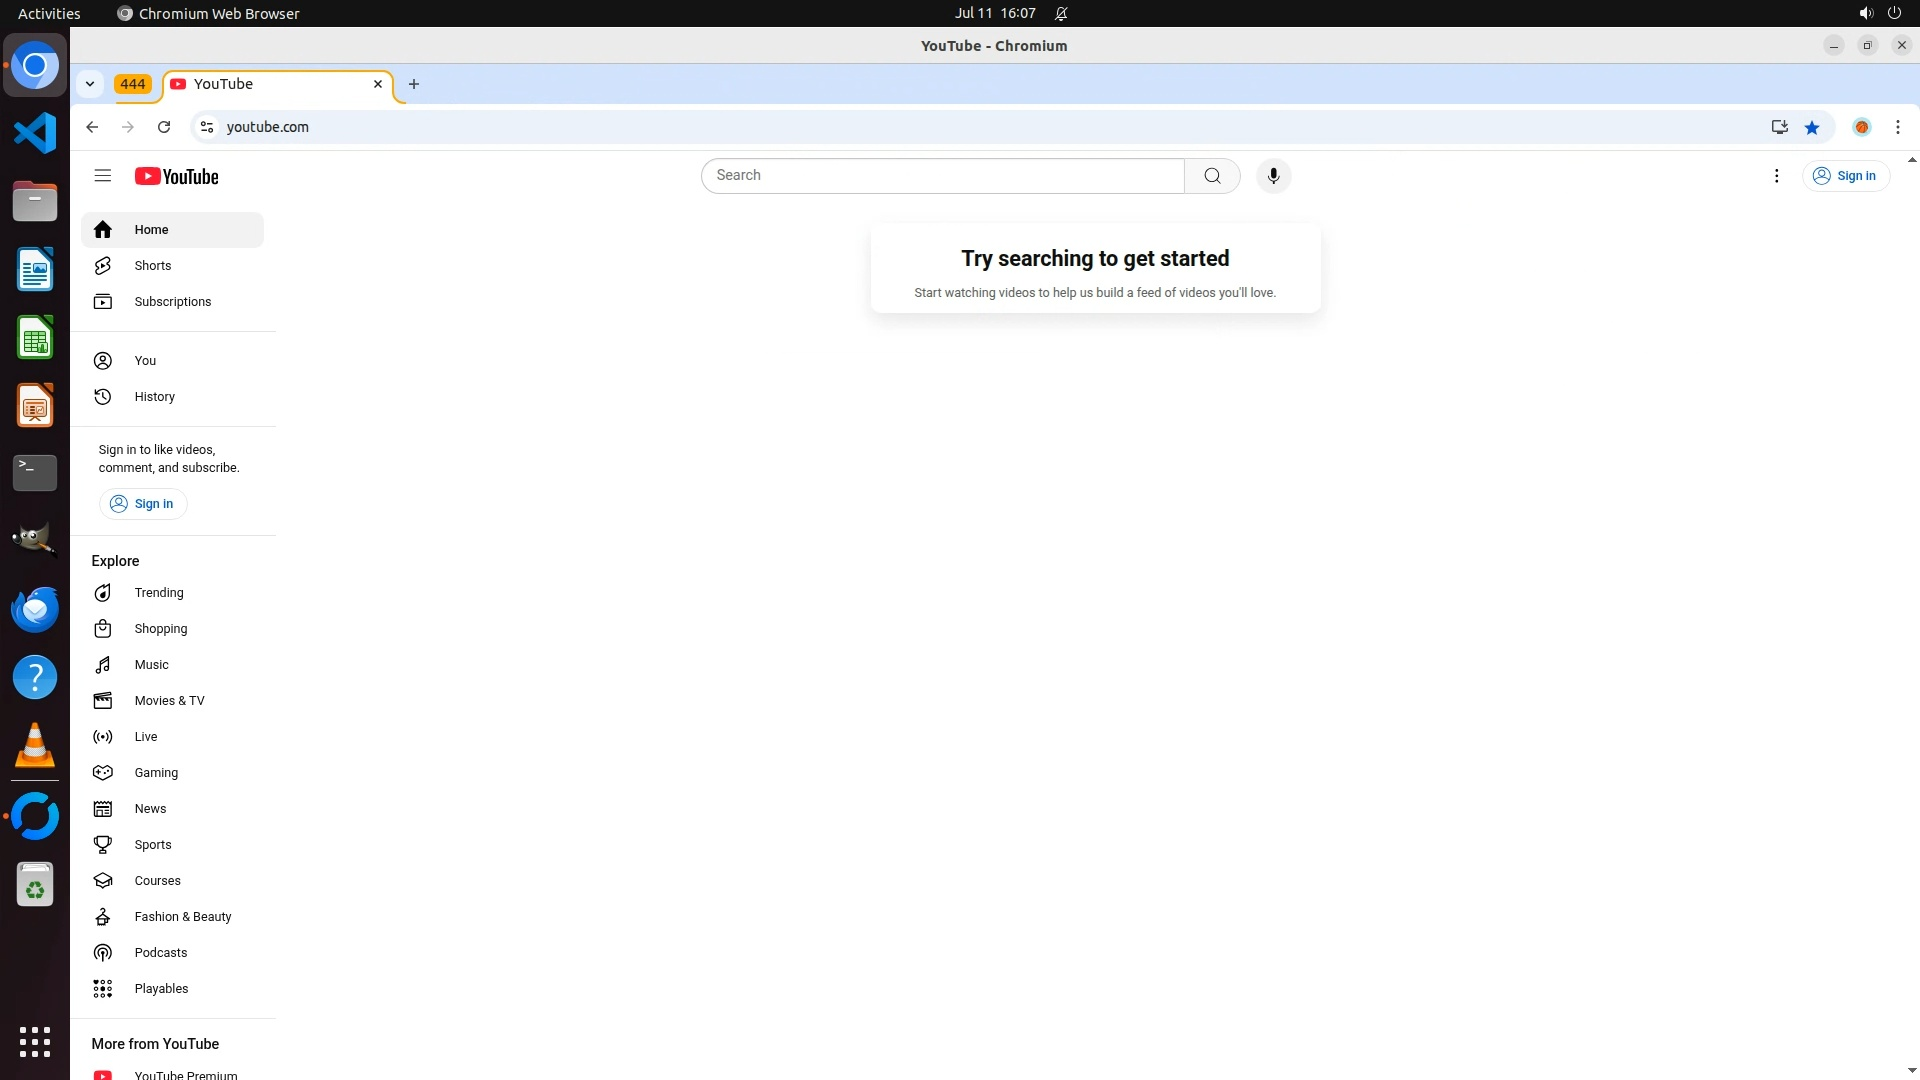Toggle the hamburger guide menu
This screenshot has width=1920, height=1080.
click(x=102, y=176)
